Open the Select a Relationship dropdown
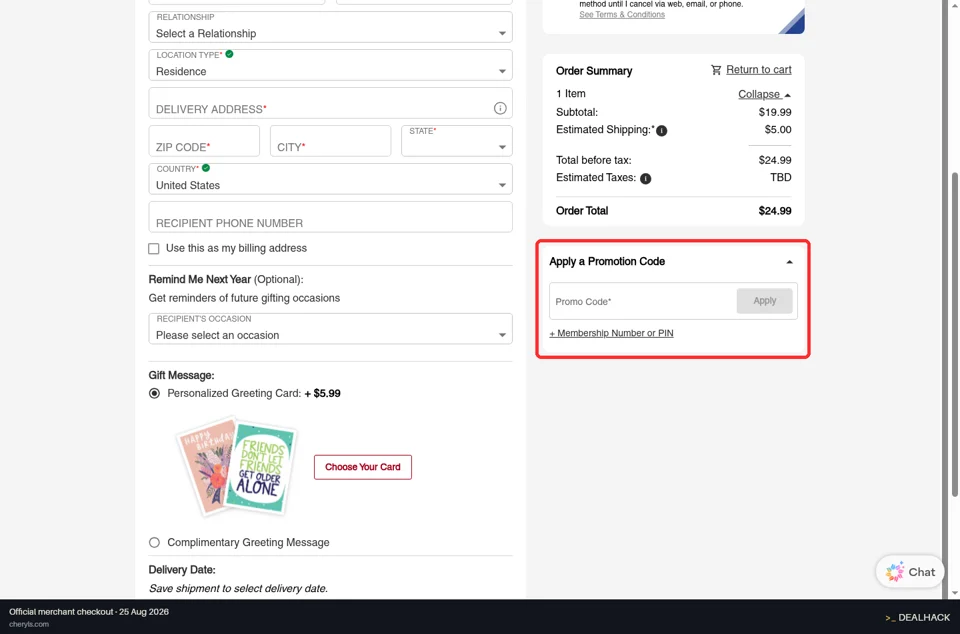This screenshot has width=960, height=634. coord(331,27)
